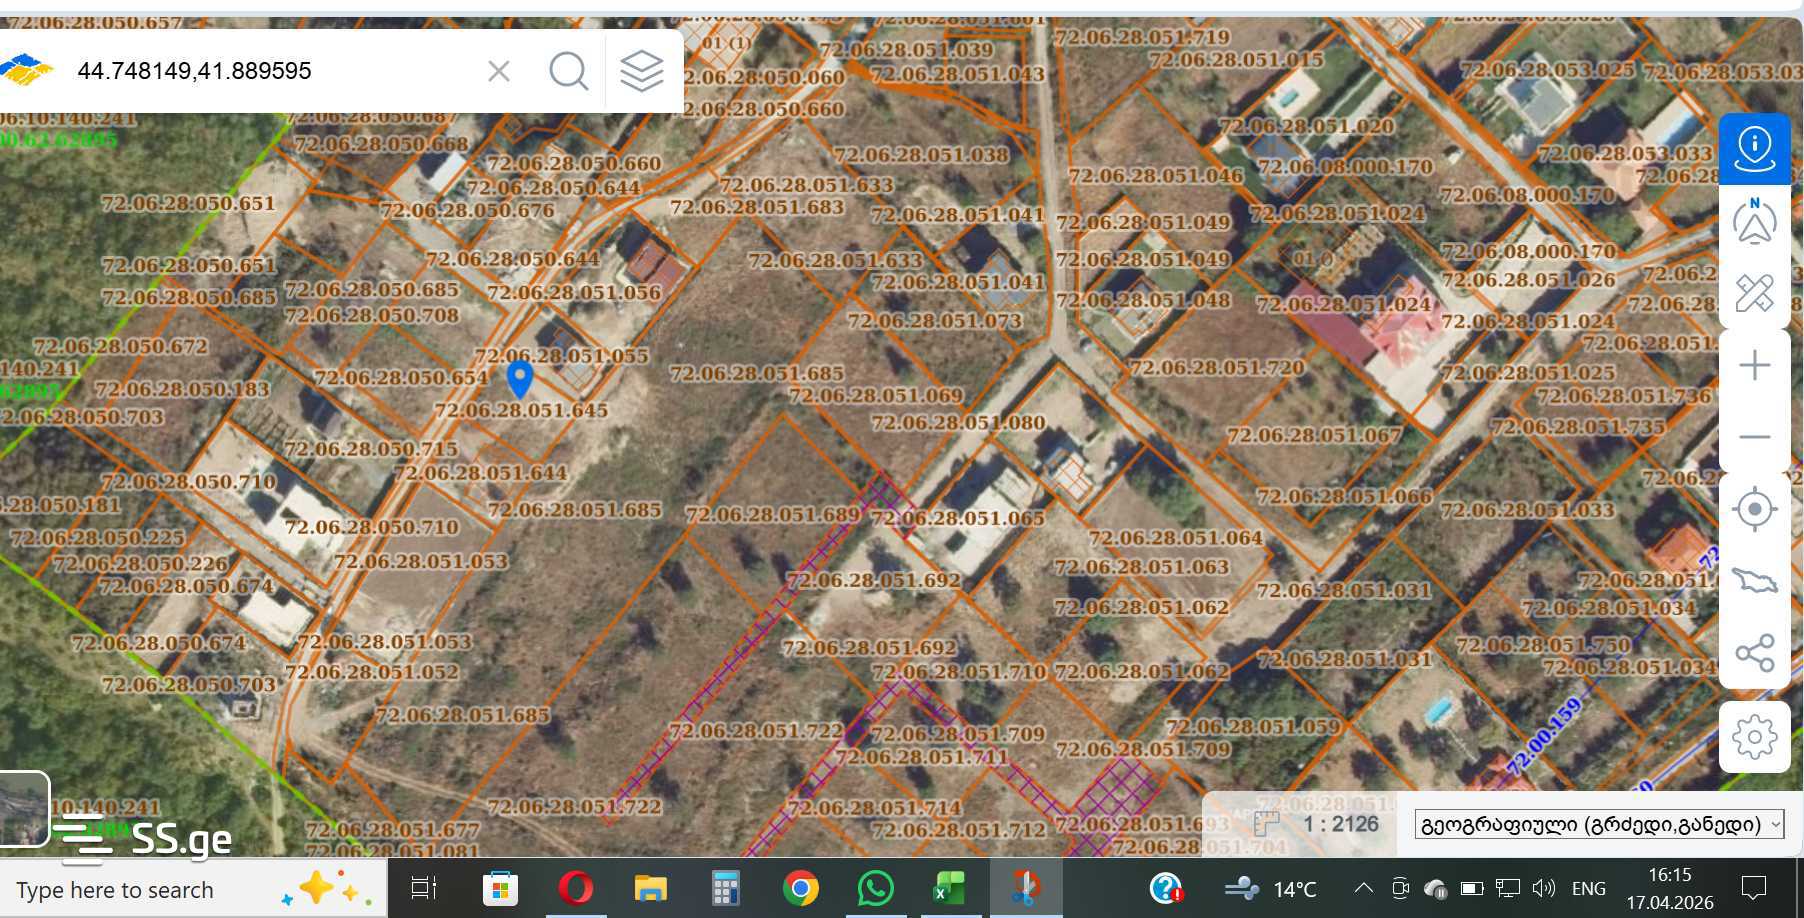
Task: Open the coordinate system dropdown
Action: coord(1599,825)
